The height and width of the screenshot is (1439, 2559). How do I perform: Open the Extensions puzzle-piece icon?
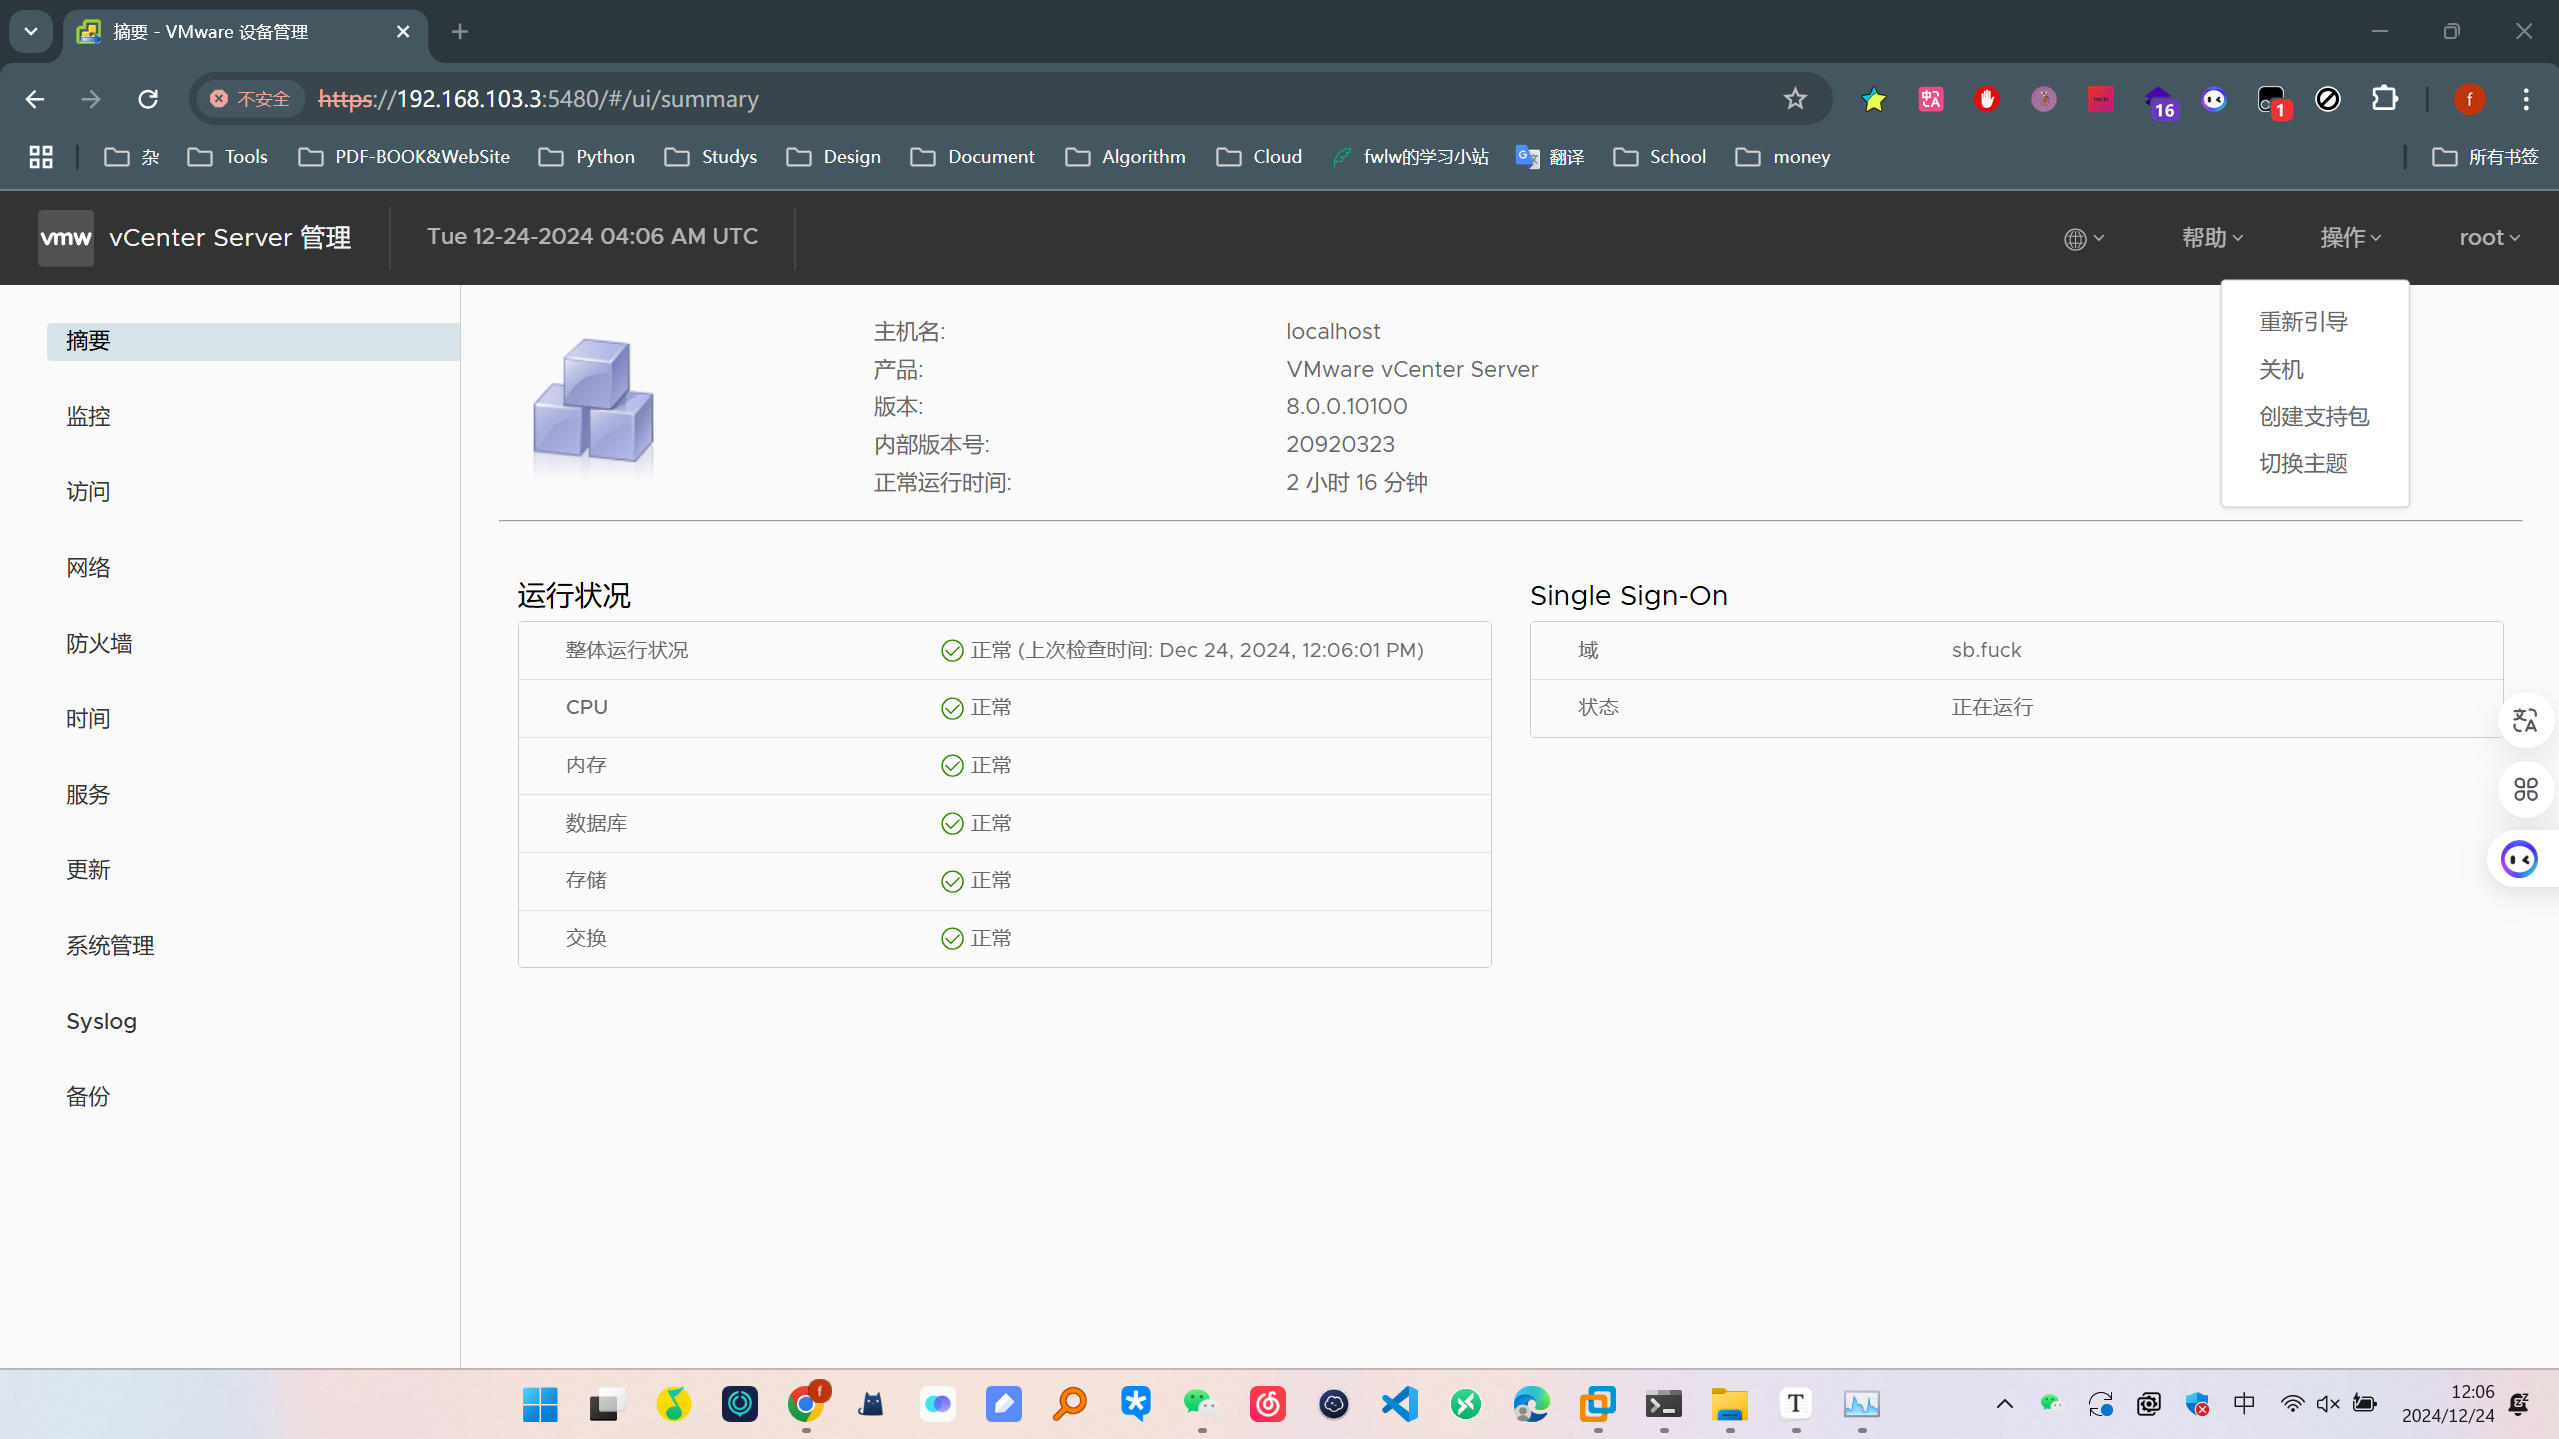2385,99
